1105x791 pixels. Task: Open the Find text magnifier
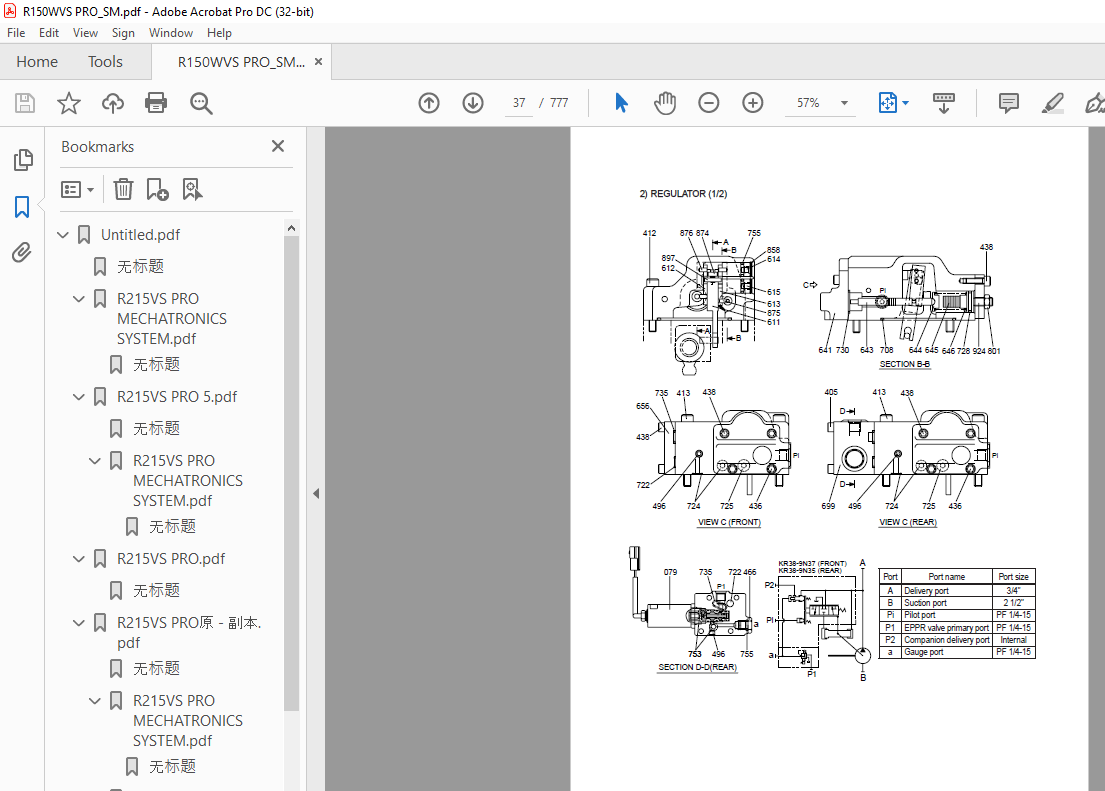click(x=201, y=103)
